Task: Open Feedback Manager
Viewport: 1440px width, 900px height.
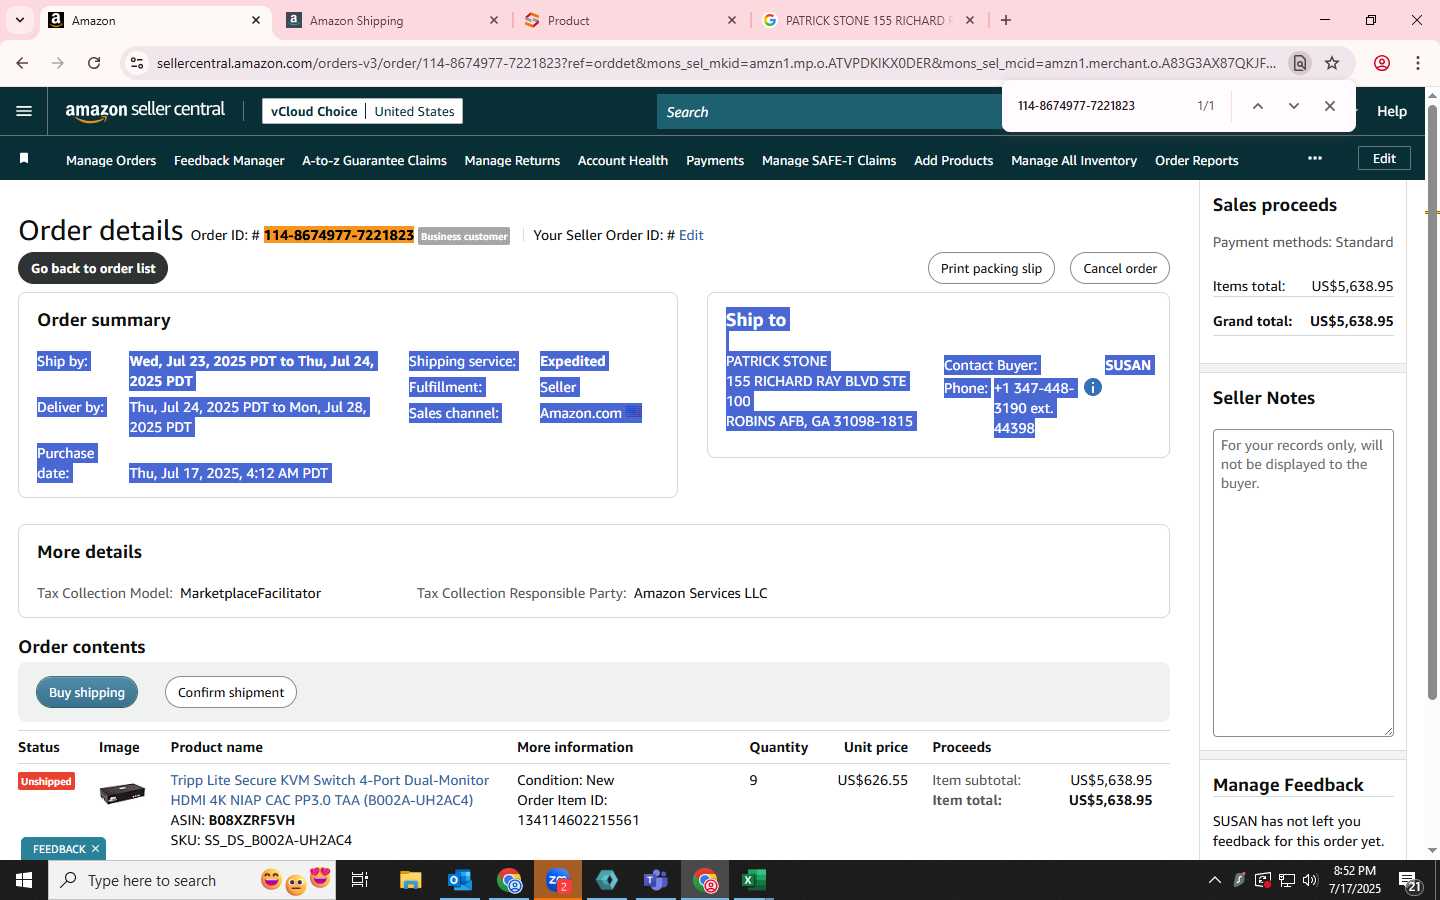Action: [x=229, y=160]
